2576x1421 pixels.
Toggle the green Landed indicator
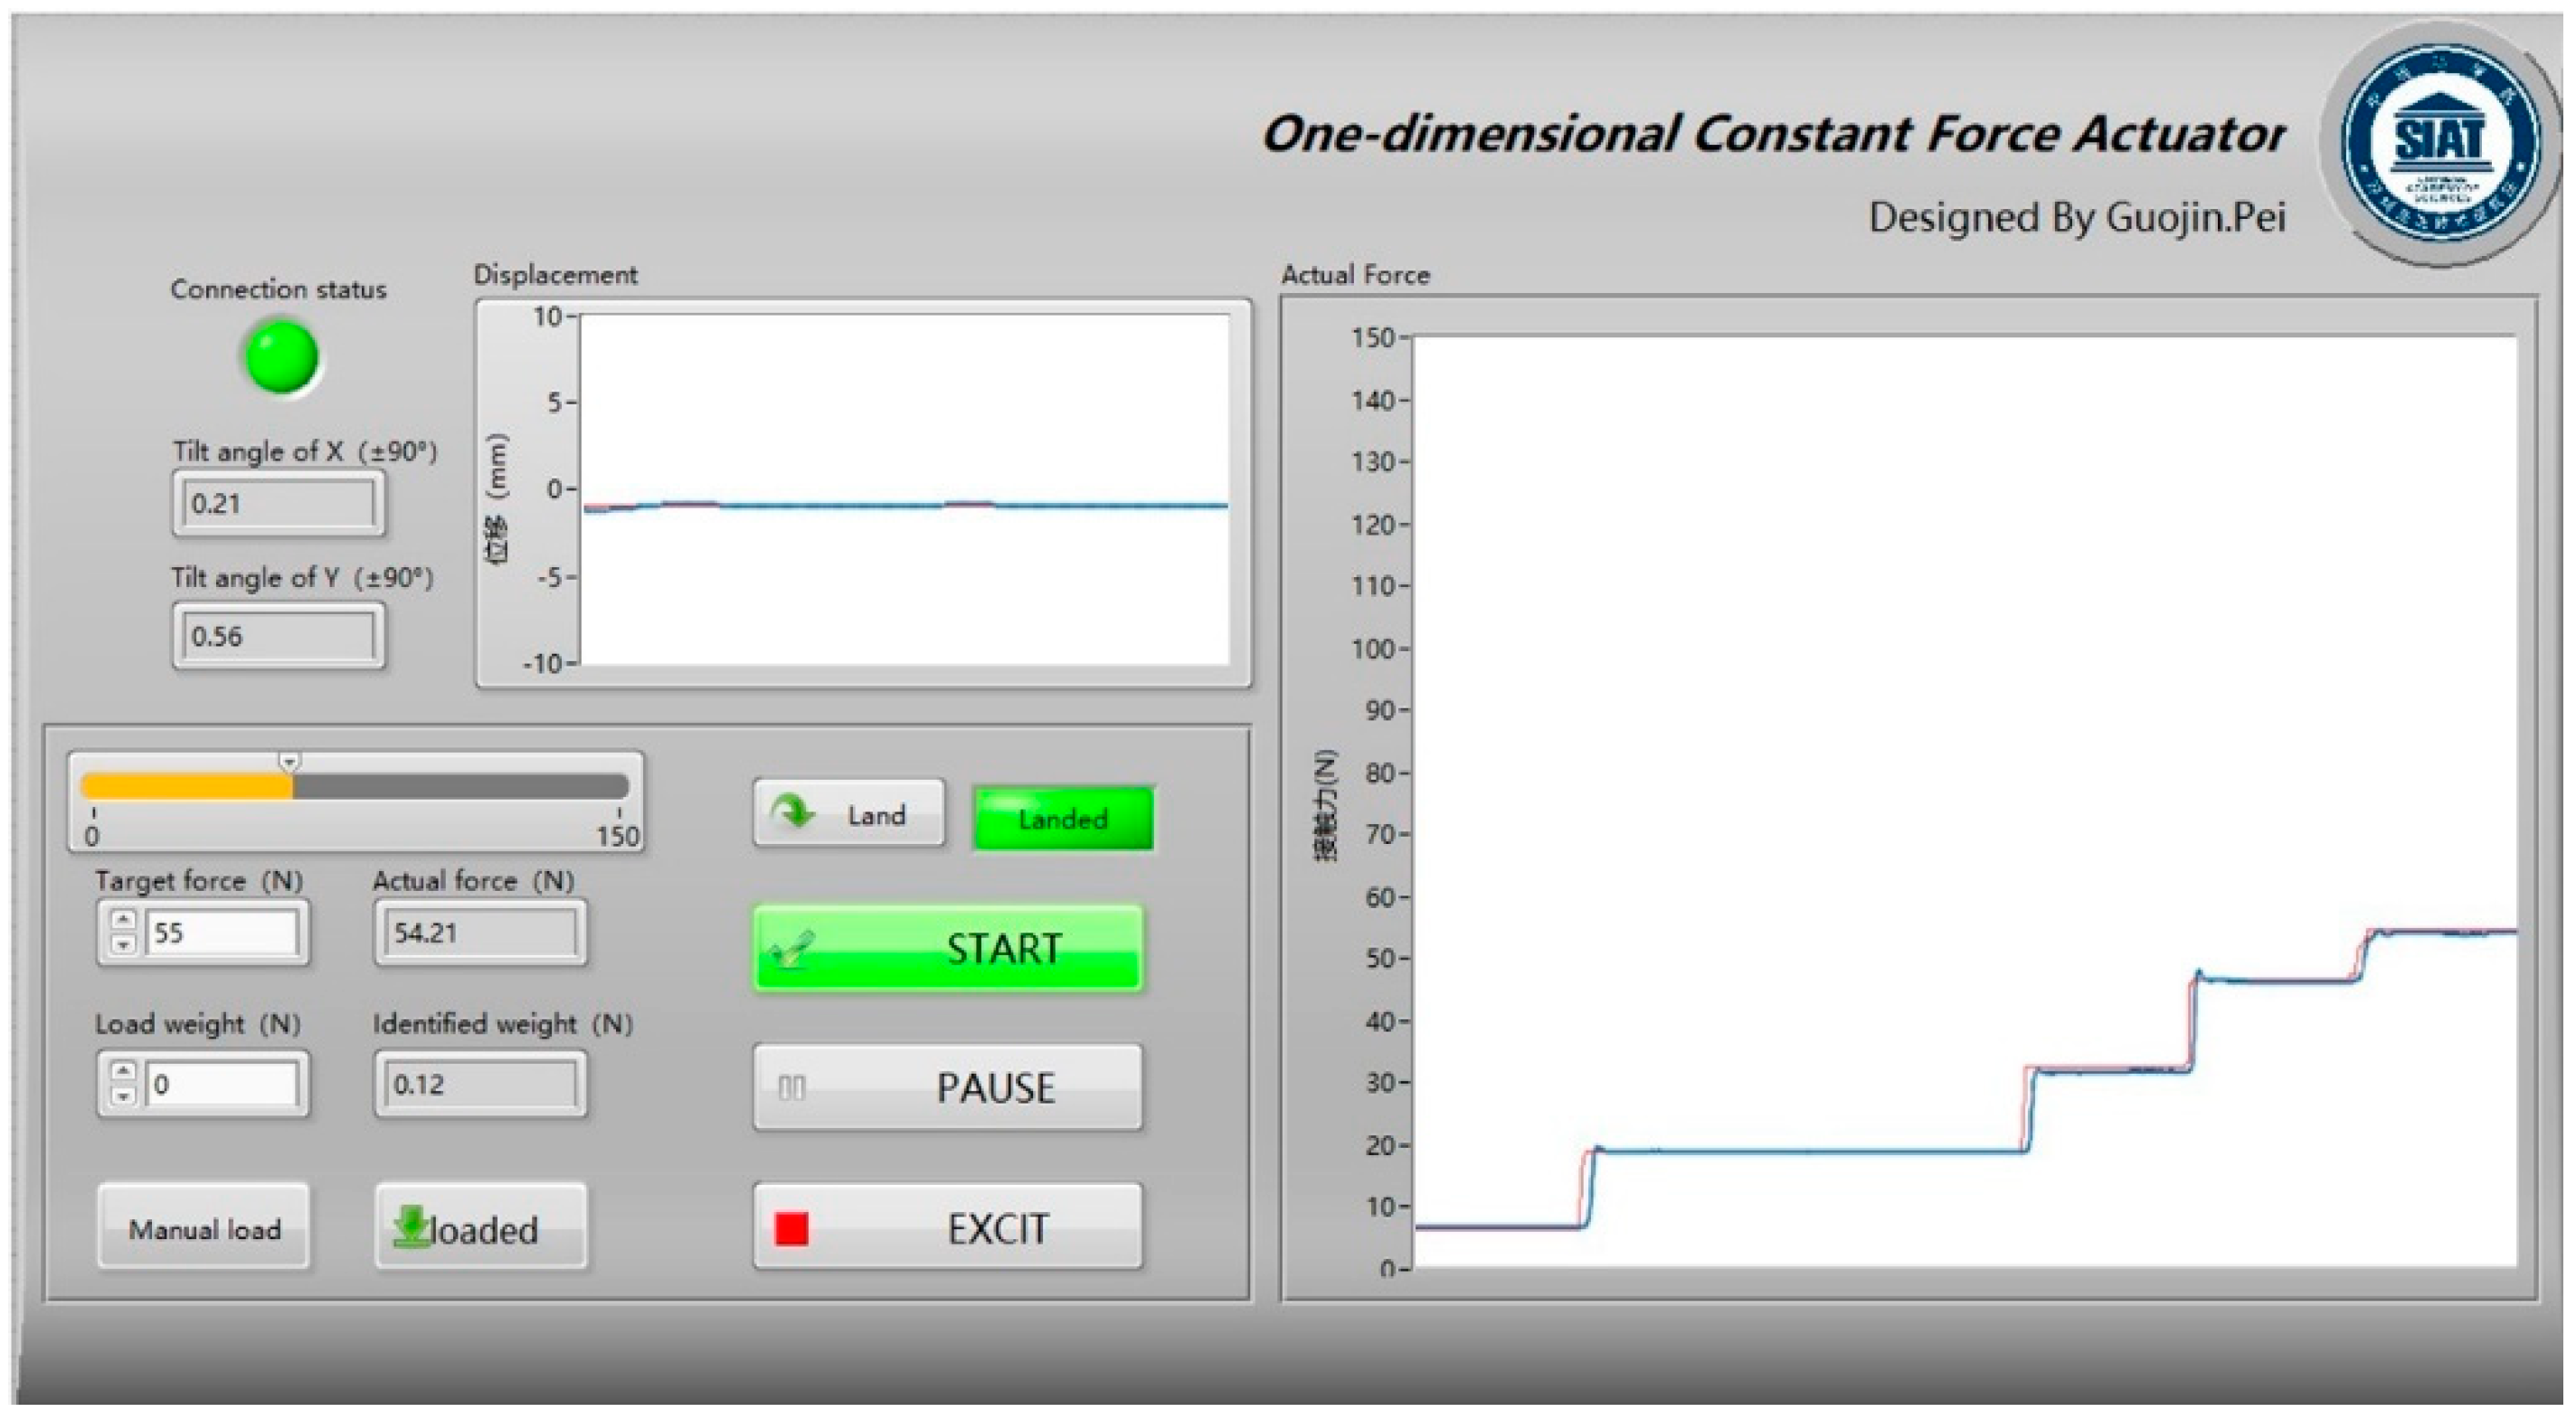[1062, 819]
